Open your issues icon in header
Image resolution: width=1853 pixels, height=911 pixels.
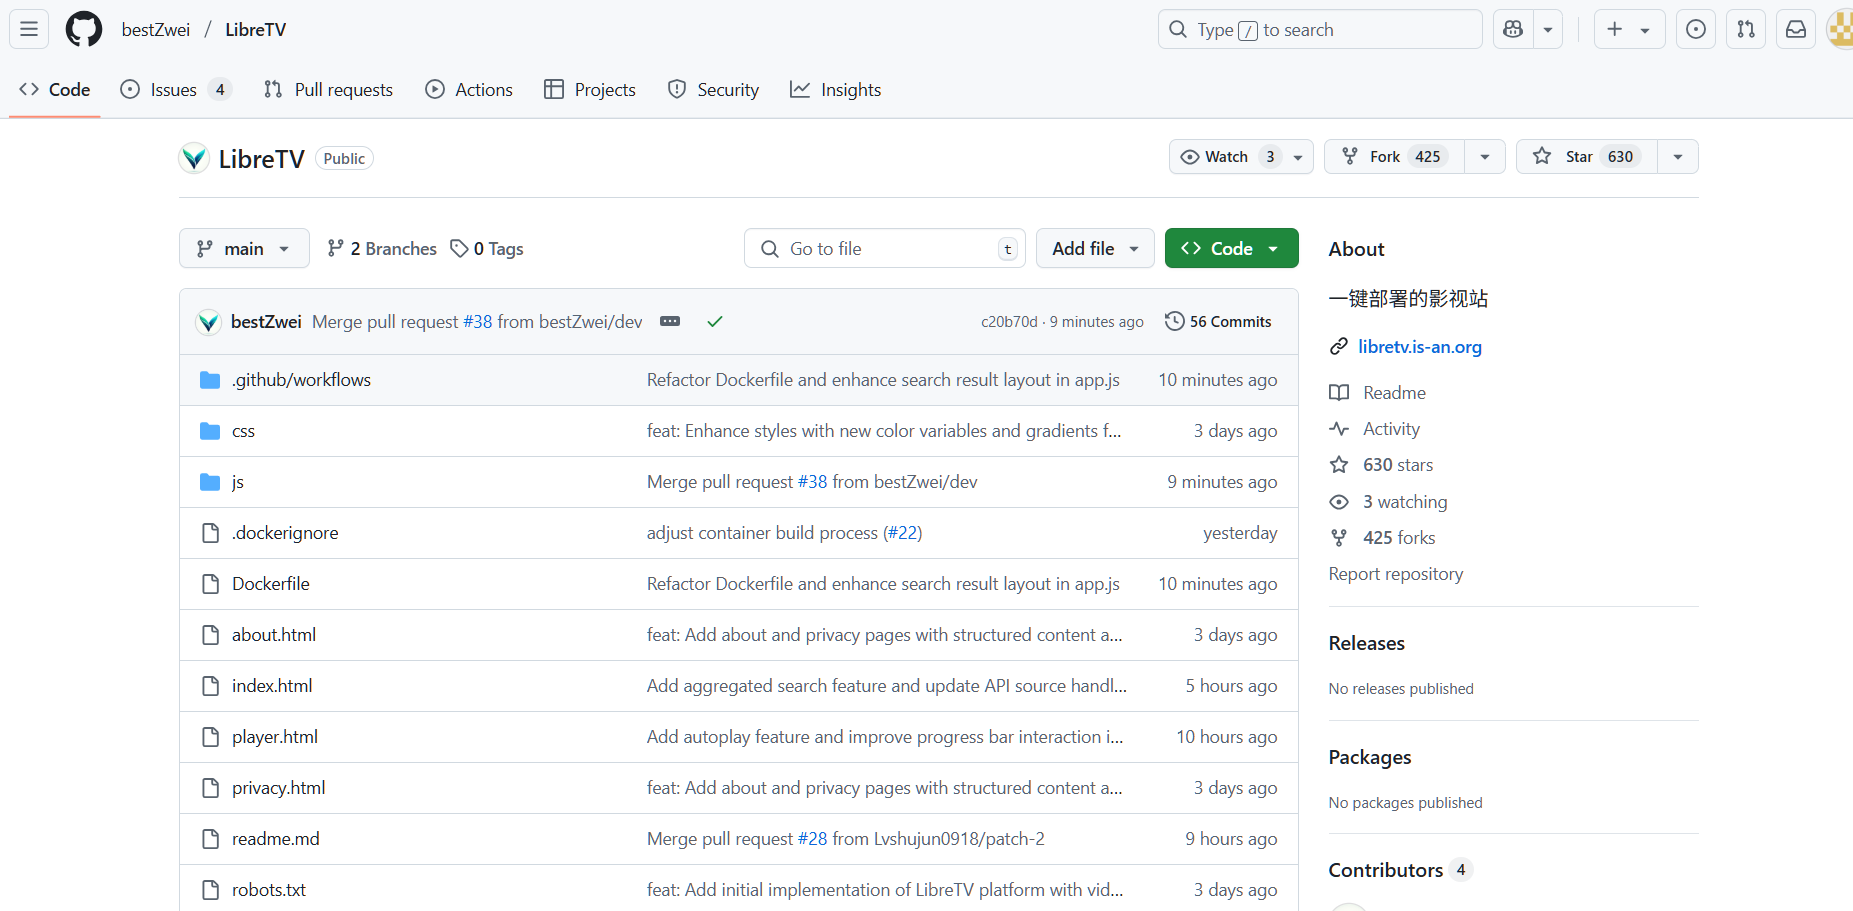point(1696,30)
